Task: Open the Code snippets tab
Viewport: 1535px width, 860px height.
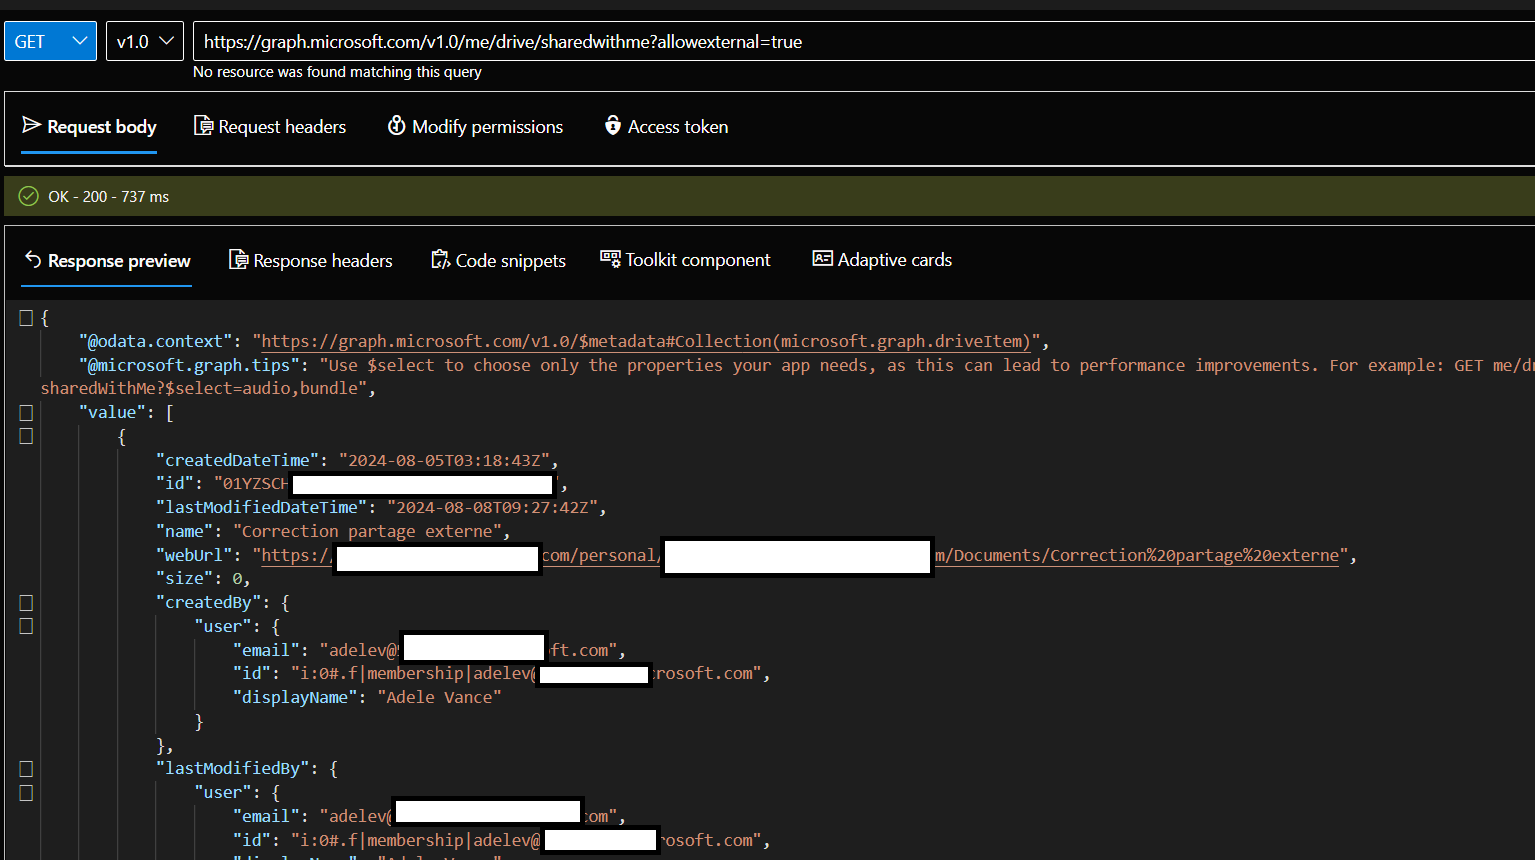Action: [x=498, y=261]
